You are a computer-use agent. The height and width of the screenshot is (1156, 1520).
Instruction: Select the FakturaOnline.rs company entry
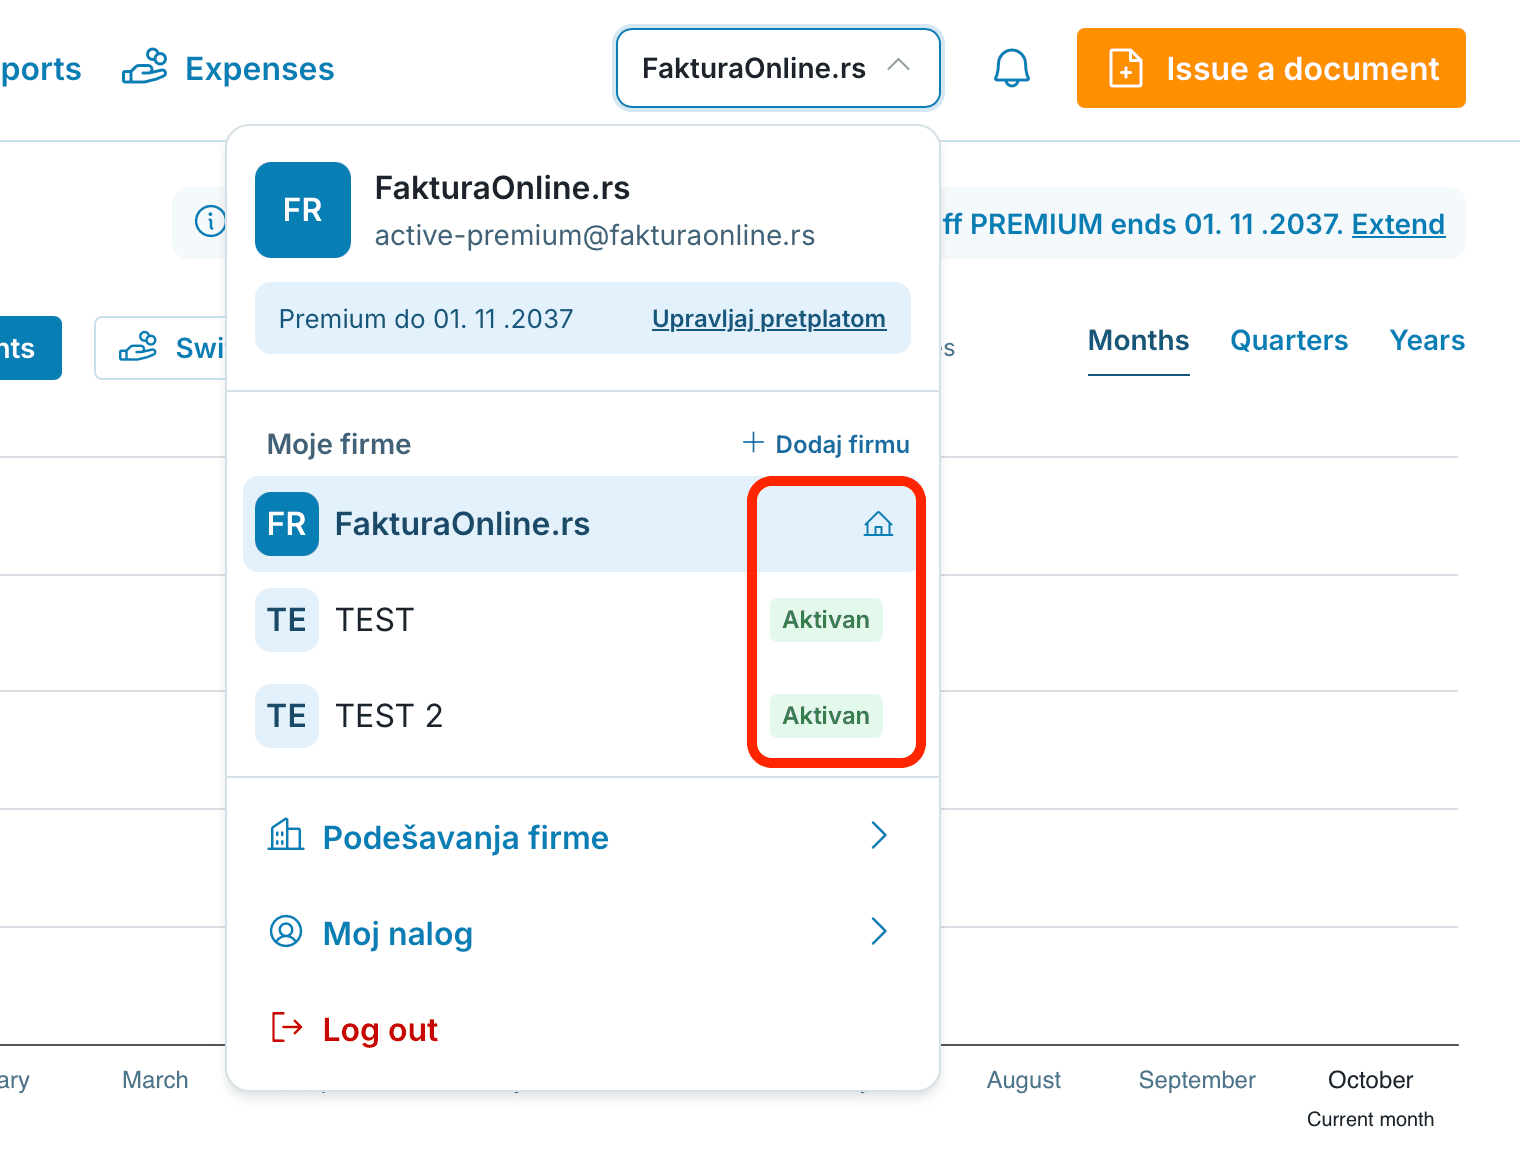[x=582, y=524]
